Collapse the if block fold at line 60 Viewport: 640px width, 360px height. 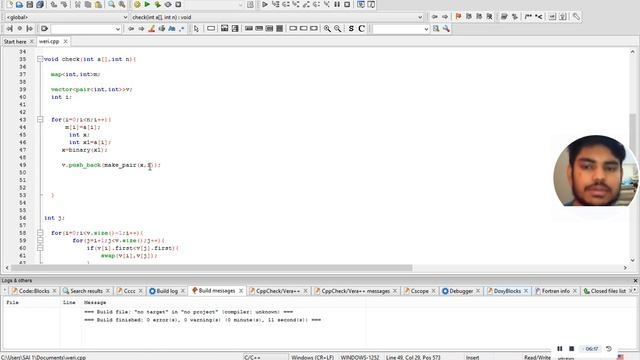point(40,248)
